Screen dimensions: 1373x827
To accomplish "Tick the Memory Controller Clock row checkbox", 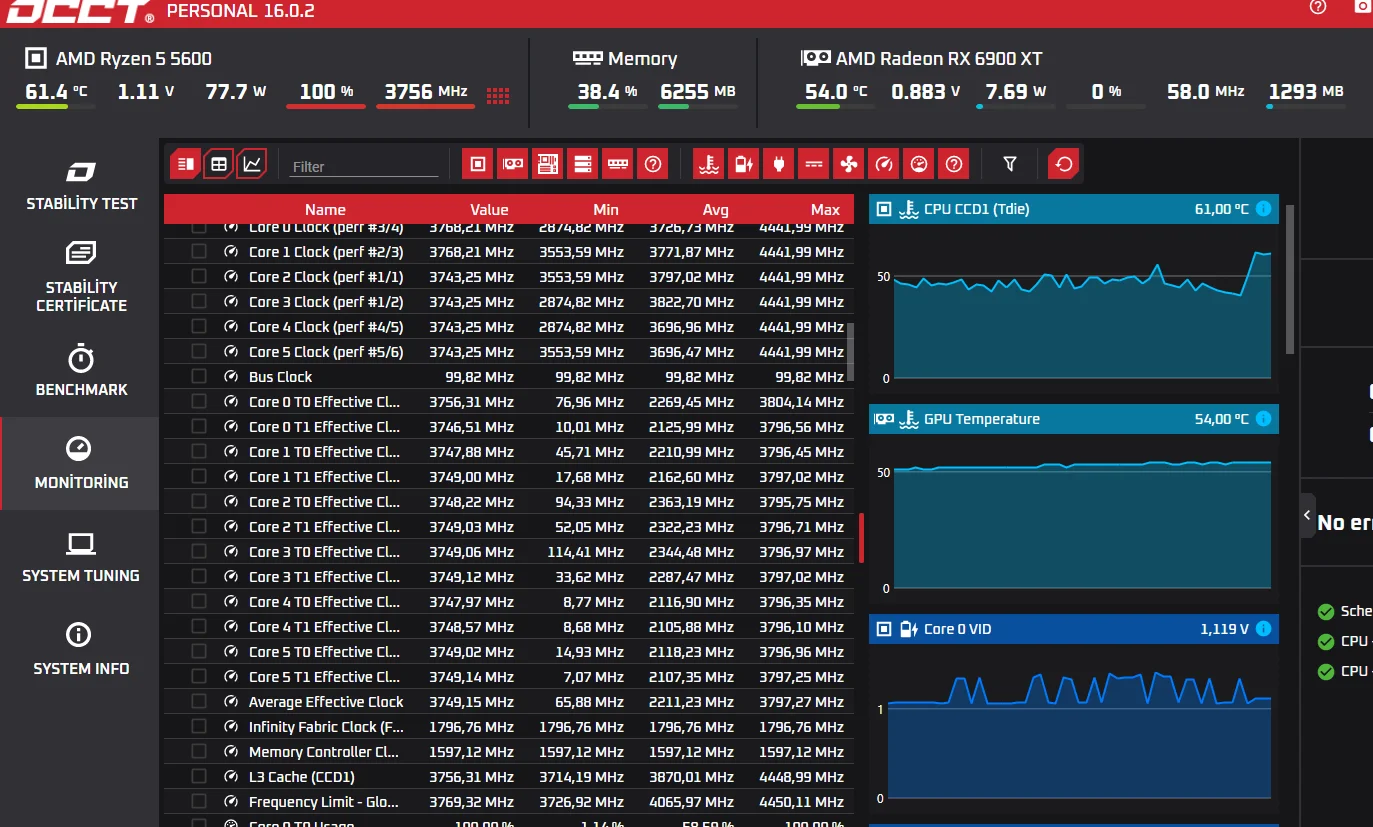I will [x=199, y=752].
